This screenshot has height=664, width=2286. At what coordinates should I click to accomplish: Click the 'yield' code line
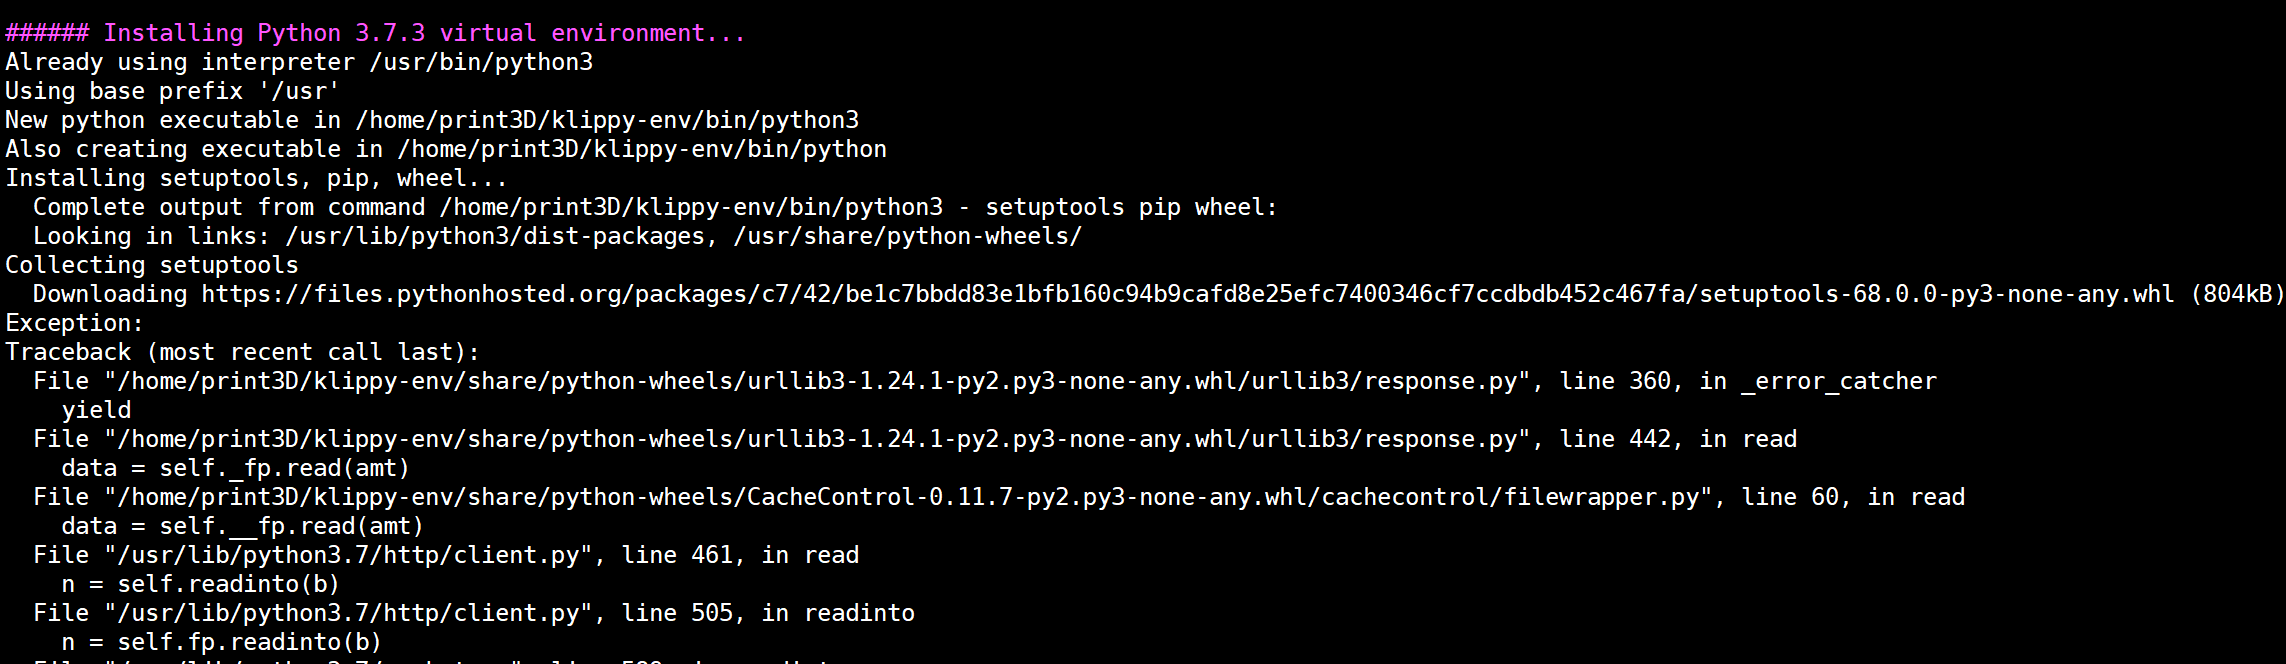pos(96,410)
